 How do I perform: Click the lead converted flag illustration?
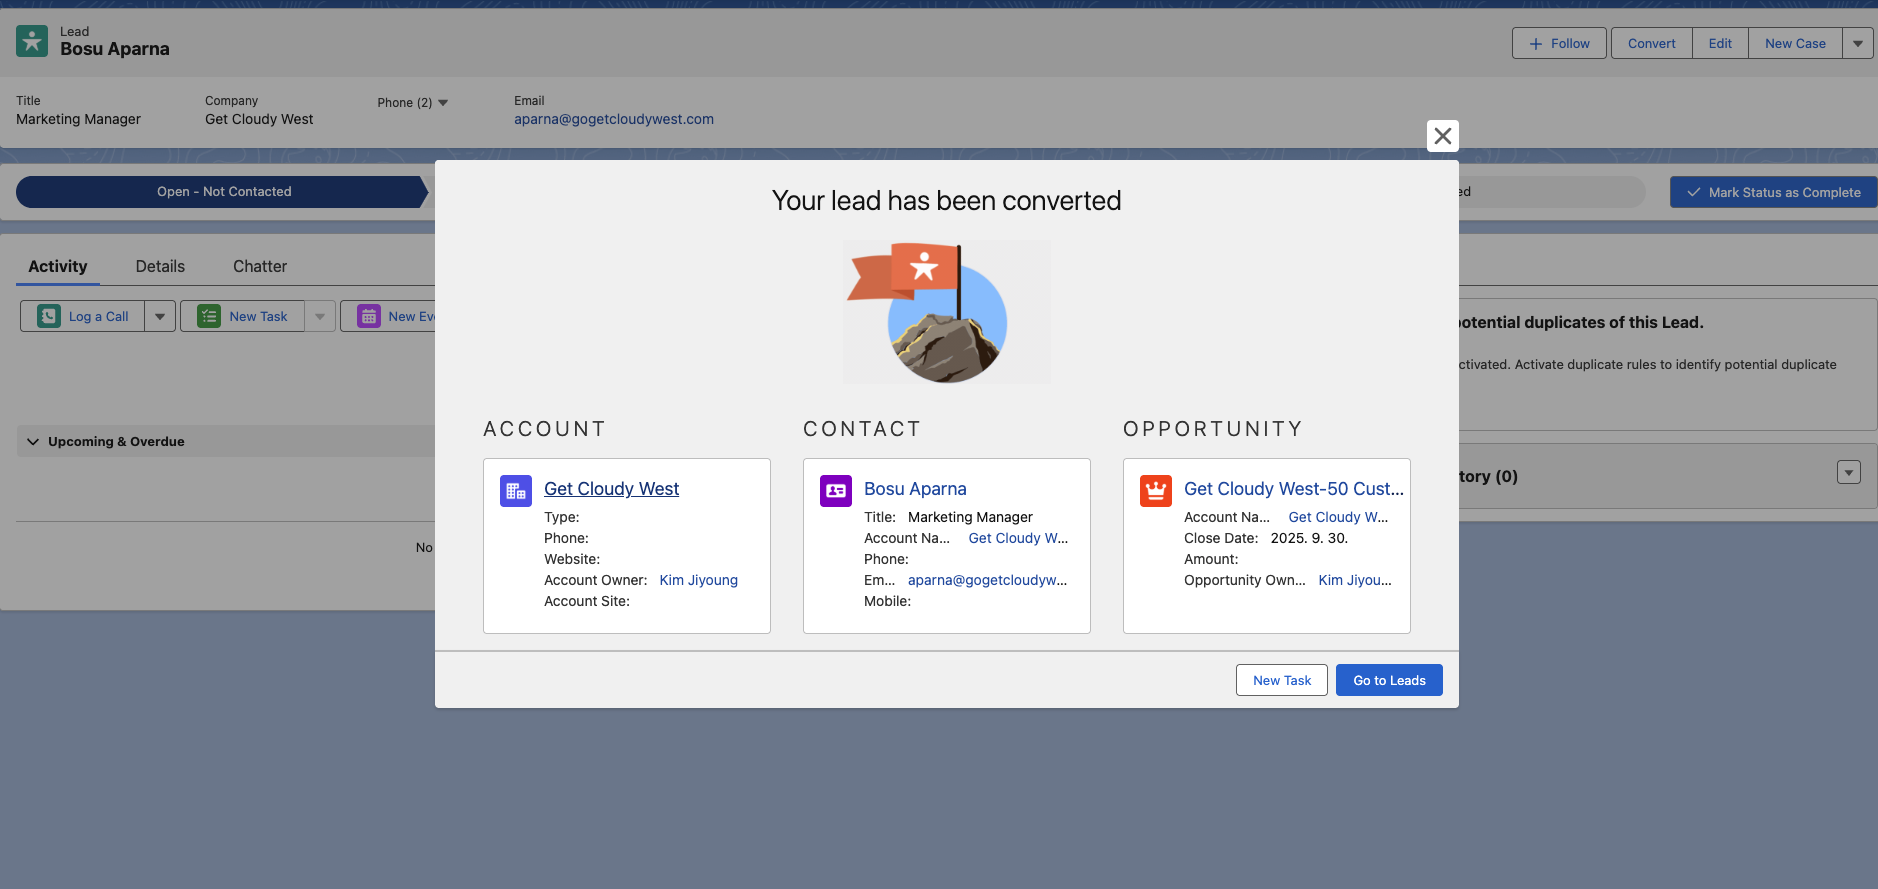coord(946,312)
